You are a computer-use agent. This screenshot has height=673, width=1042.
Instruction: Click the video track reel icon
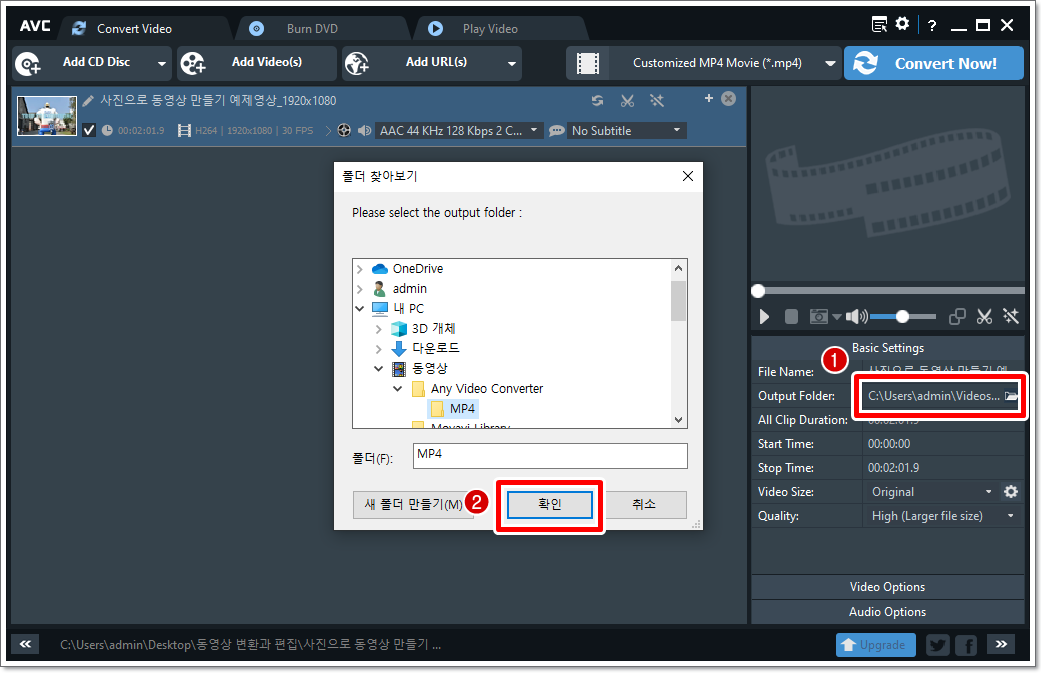pos(344,130)
